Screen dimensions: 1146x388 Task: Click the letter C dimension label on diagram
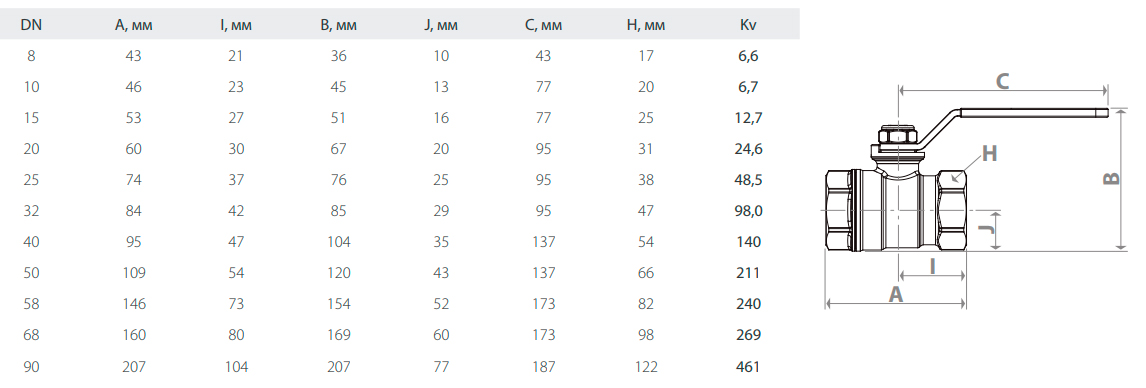pyautogui.click(x=1003, y=81)
